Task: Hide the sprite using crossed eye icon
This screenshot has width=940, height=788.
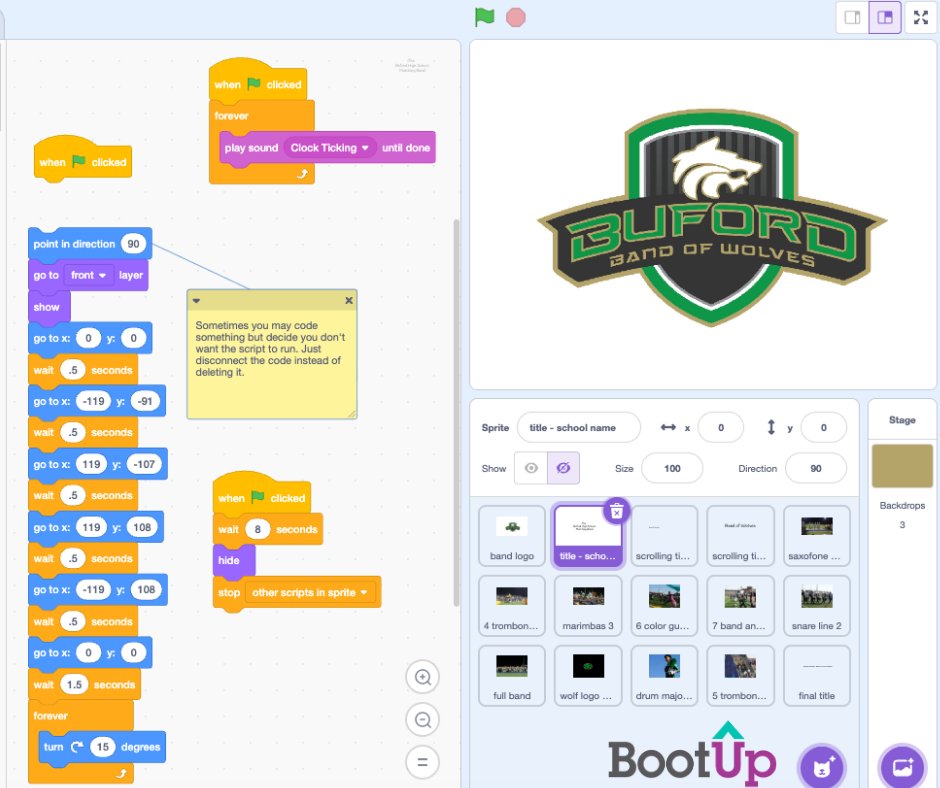Action: click(564, 468)
